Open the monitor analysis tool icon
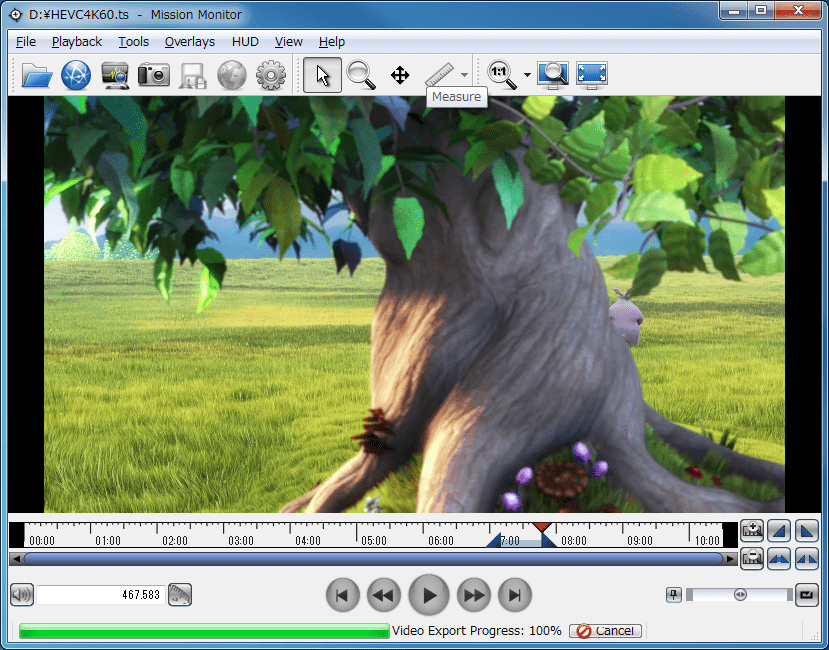Screen dimensions: 829x650 [x=115, y=75]
